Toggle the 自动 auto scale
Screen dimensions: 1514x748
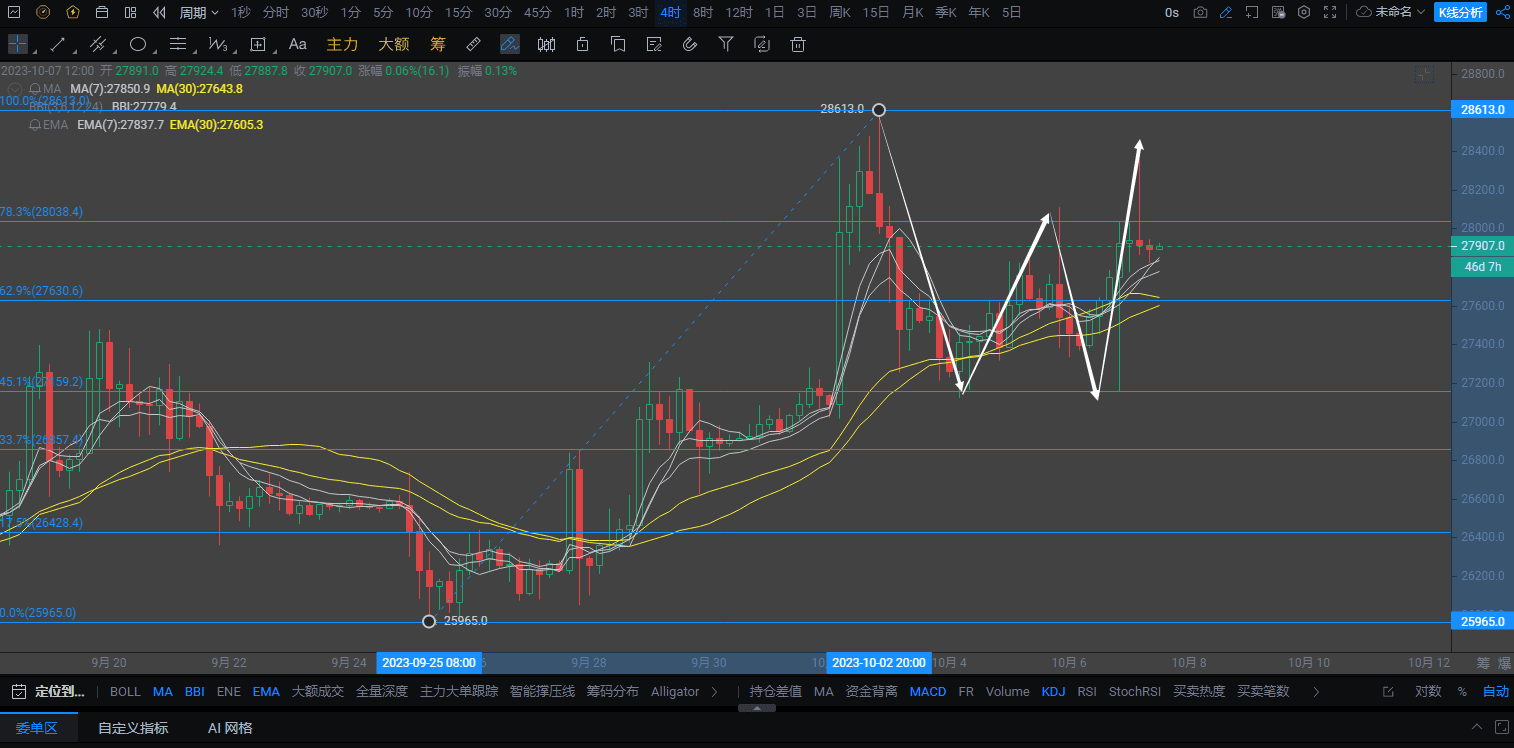click(1496, 691)
